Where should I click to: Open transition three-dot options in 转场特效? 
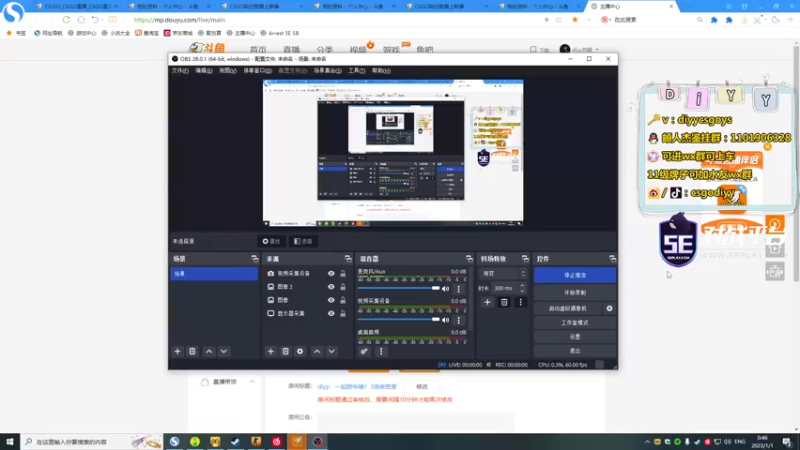click(520, 302)
